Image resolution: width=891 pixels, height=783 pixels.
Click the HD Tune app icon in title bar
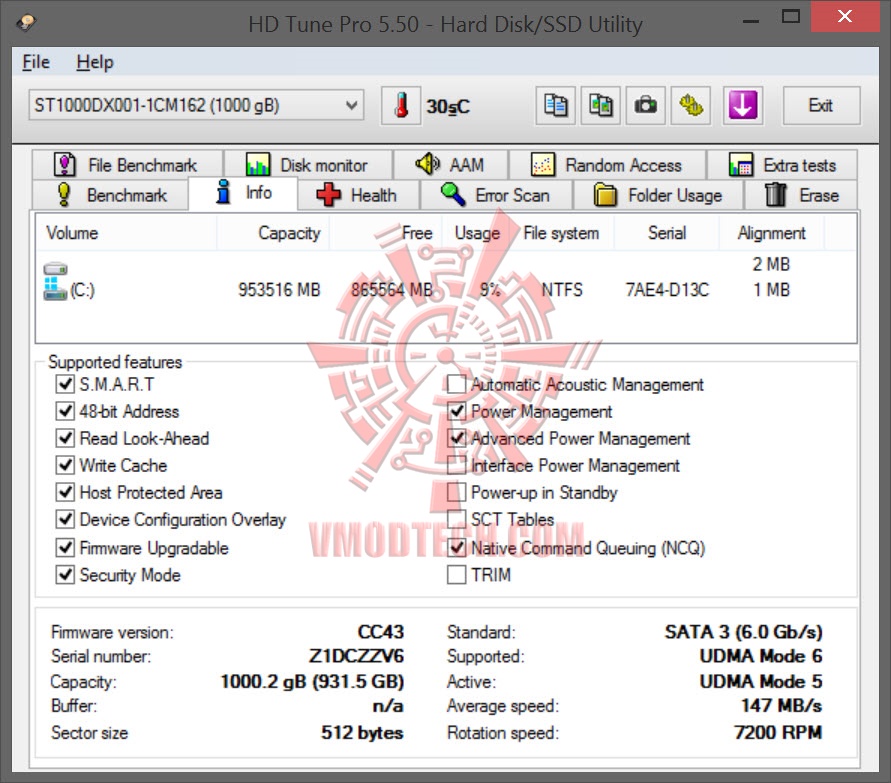26,23
